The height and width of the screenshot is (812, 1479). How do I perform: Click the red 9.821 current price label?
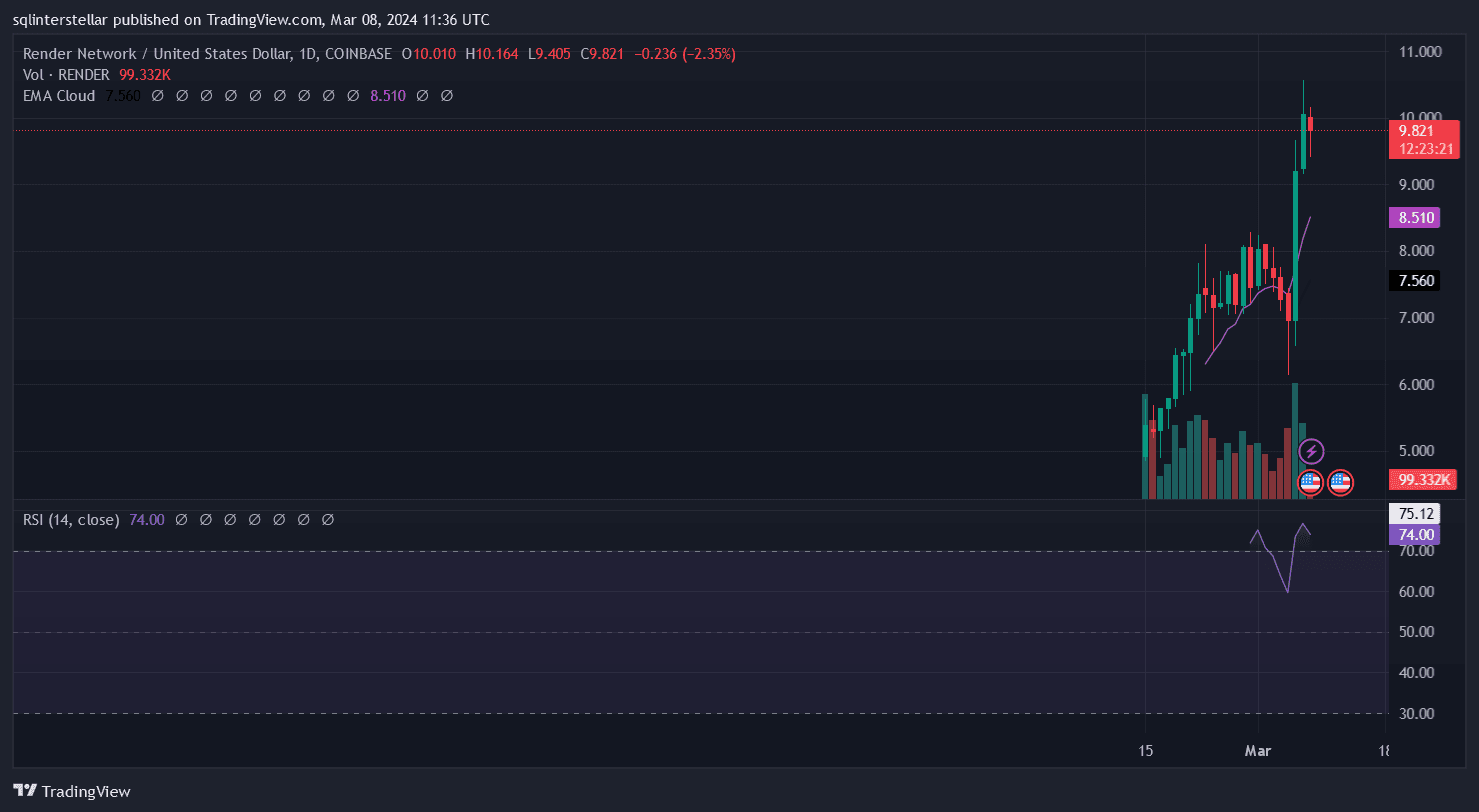(1422, 131)
